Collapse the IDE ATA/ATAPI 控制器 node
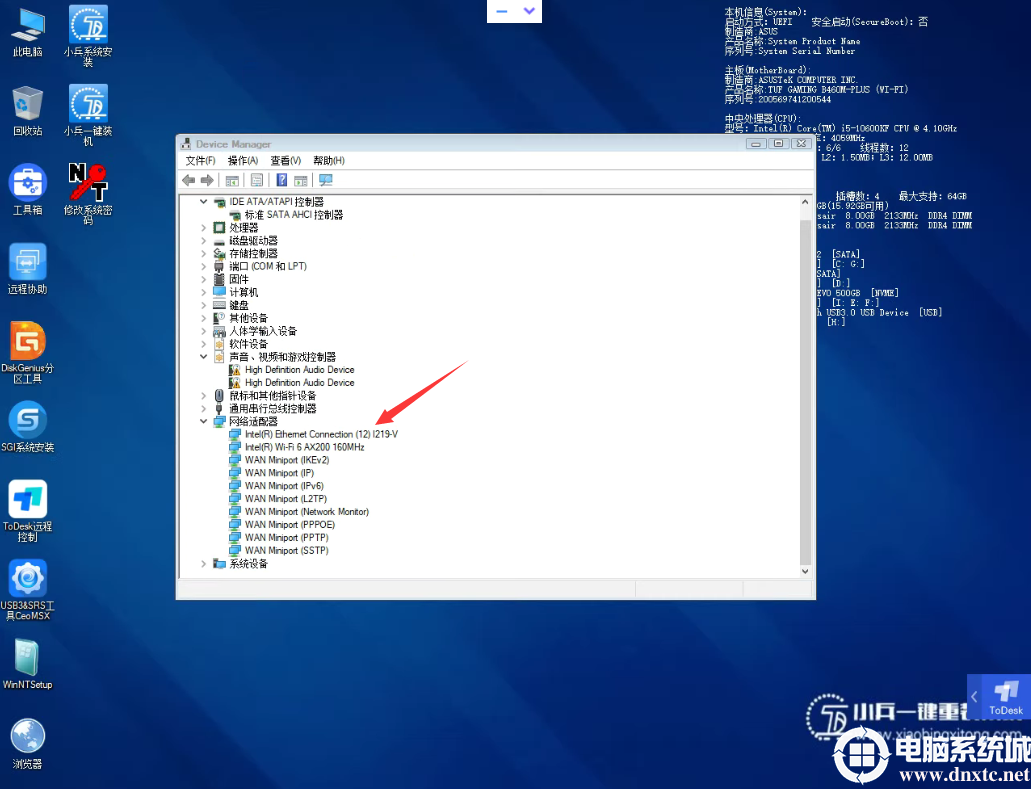 tap(205, 202)
